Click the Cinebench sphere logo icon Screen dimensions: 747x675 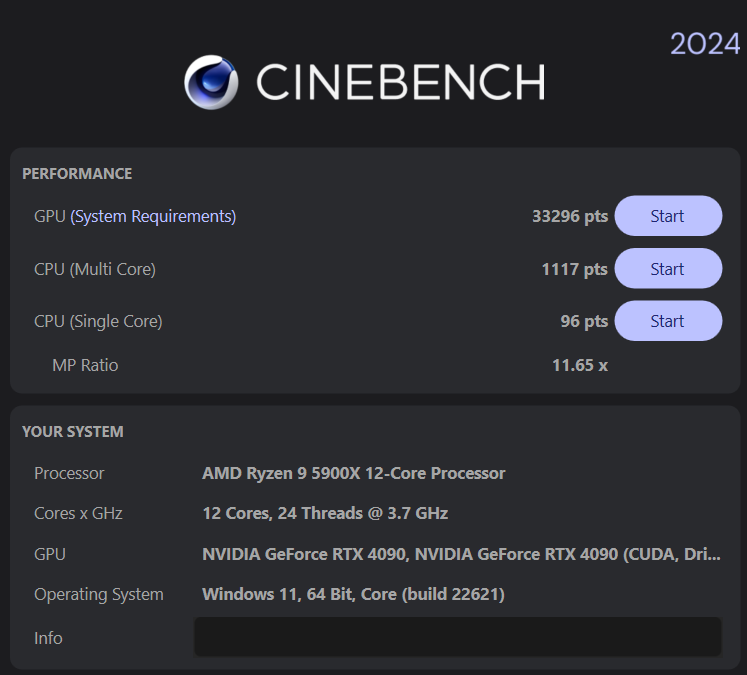click(211, 82)
